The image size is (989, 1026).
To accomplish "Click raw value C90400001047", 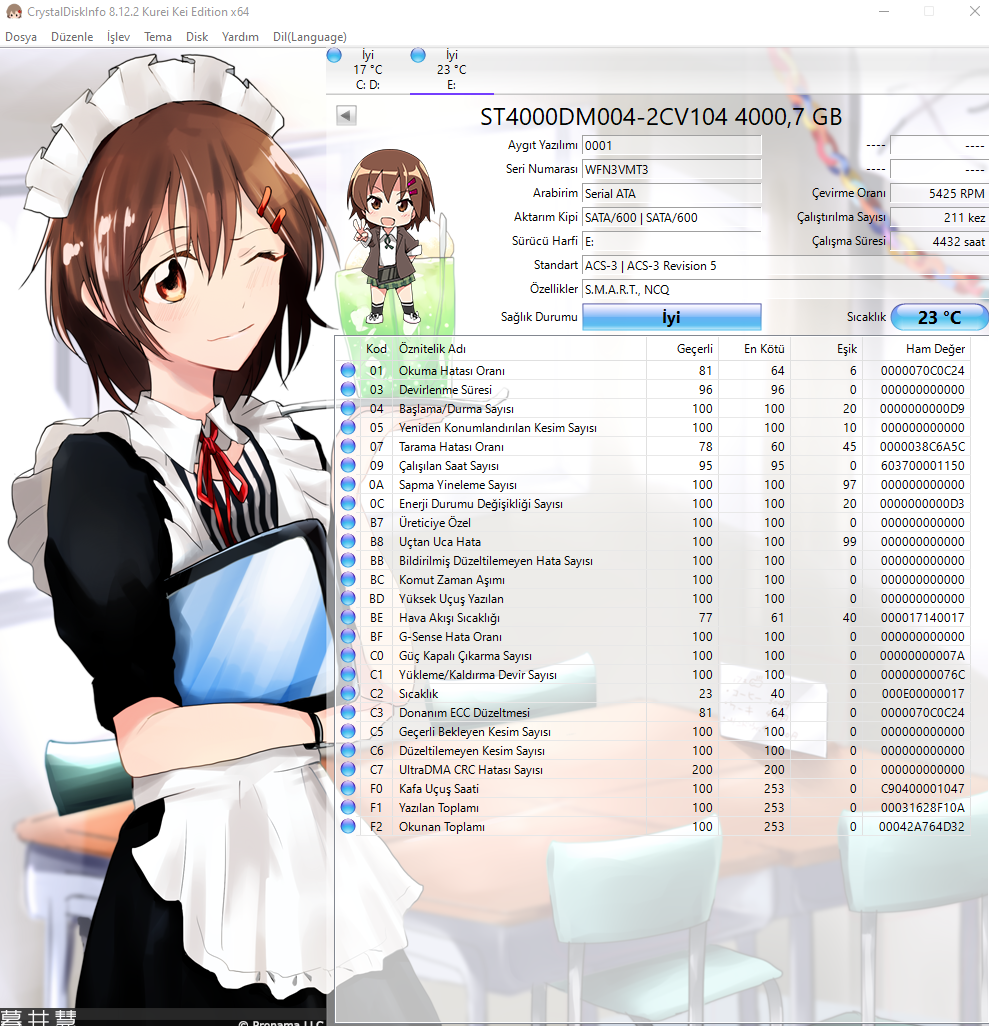I will (922, 788).
